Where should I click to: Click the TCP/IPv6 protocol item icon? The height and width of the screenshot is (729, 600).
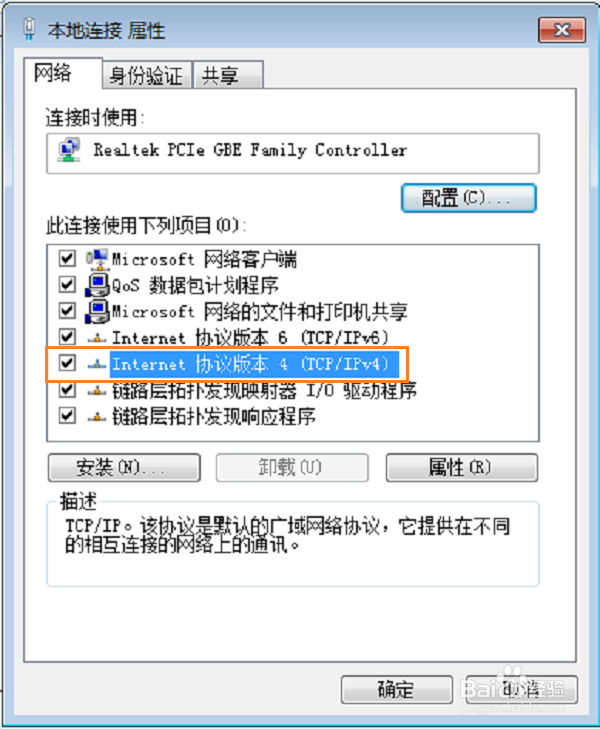click(97, 338)
